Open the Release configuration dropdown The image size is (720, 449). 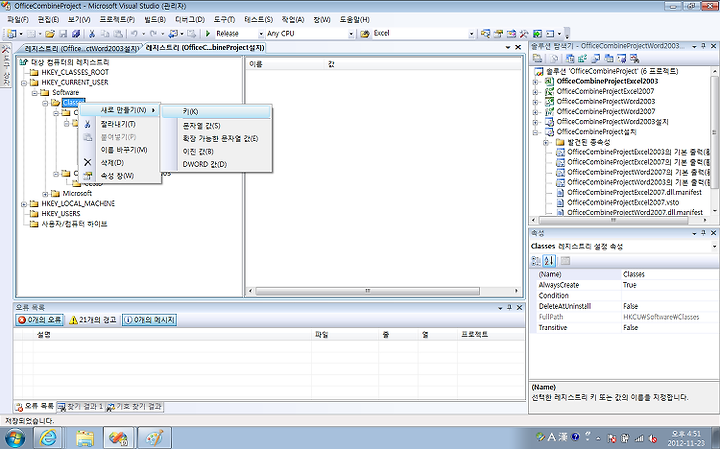click(261, 34)
